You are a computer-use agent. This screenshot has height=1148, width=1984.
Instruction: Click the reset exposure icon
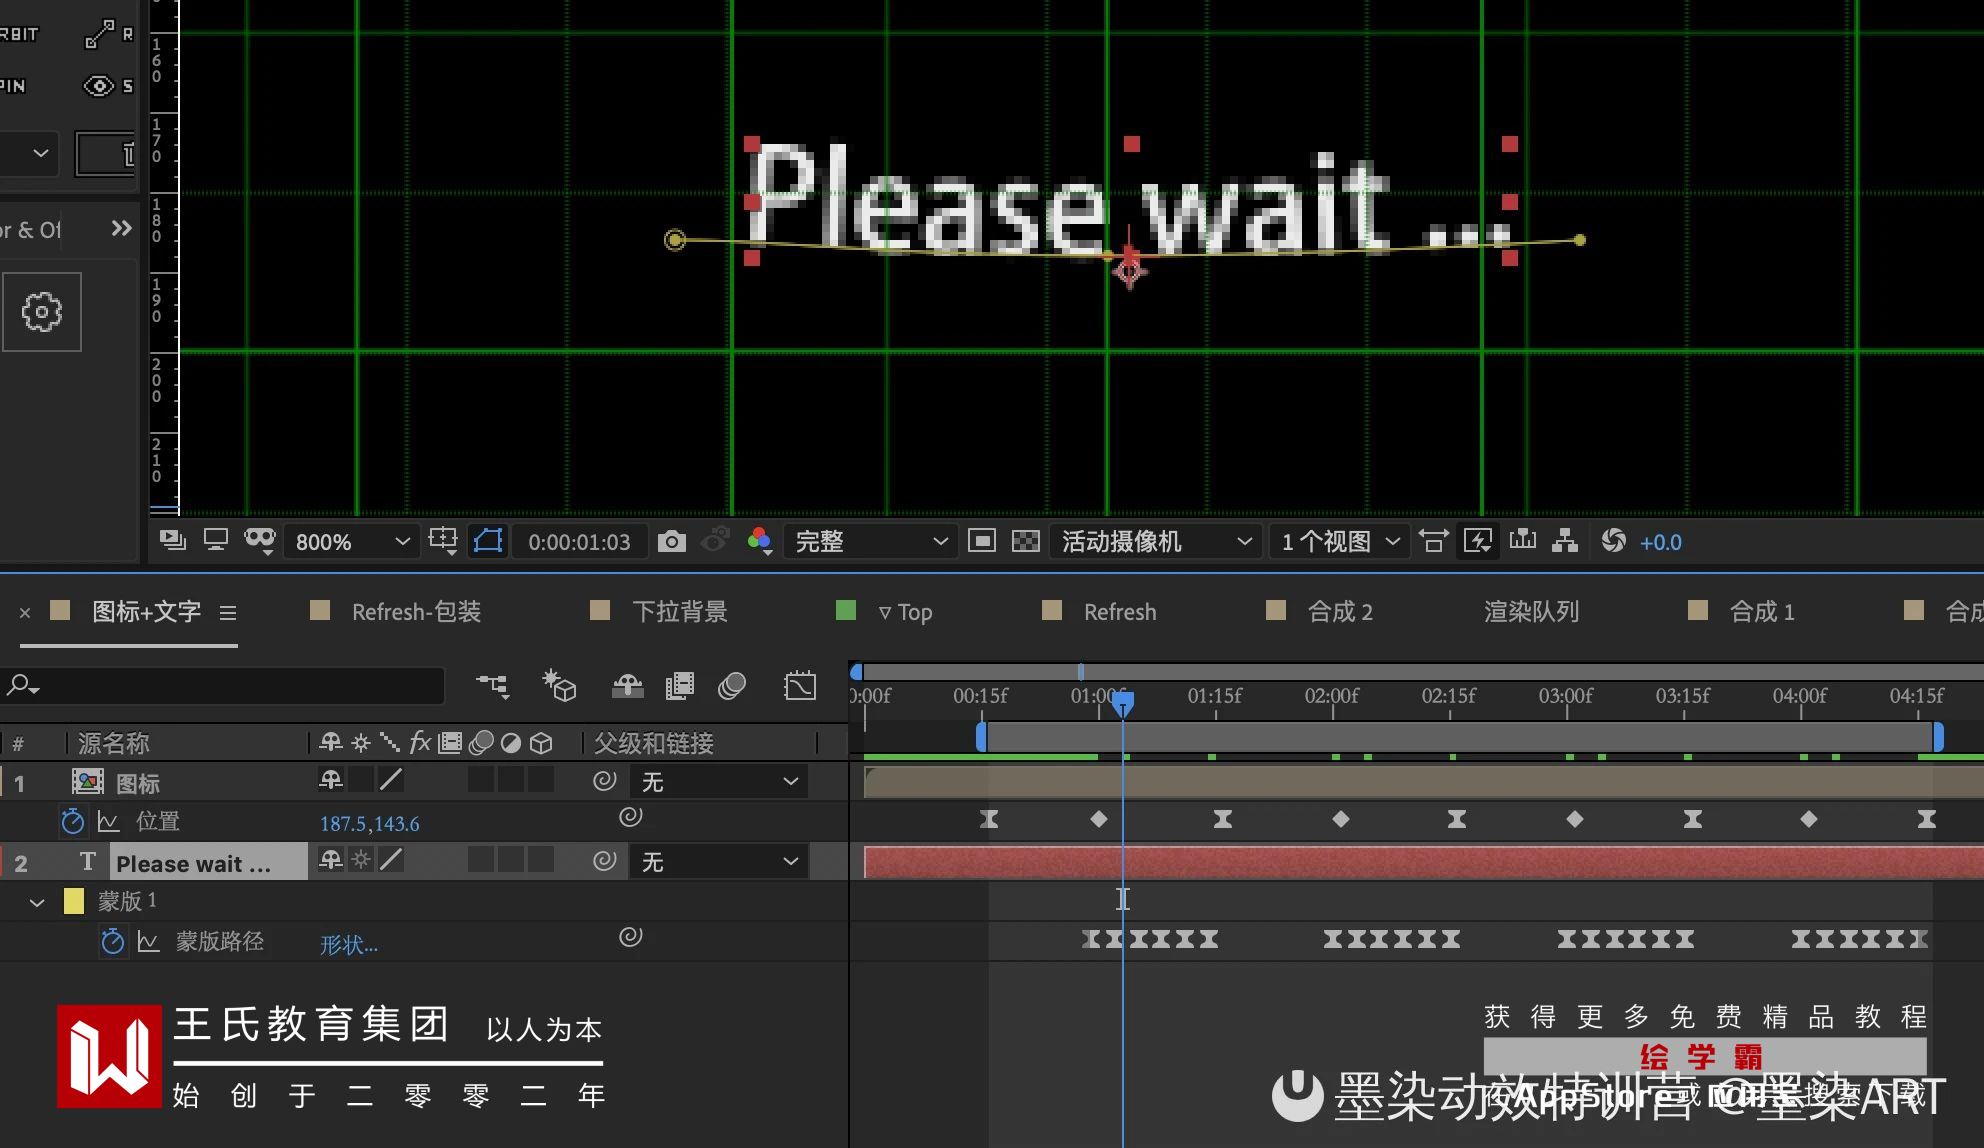[1613, 541]
